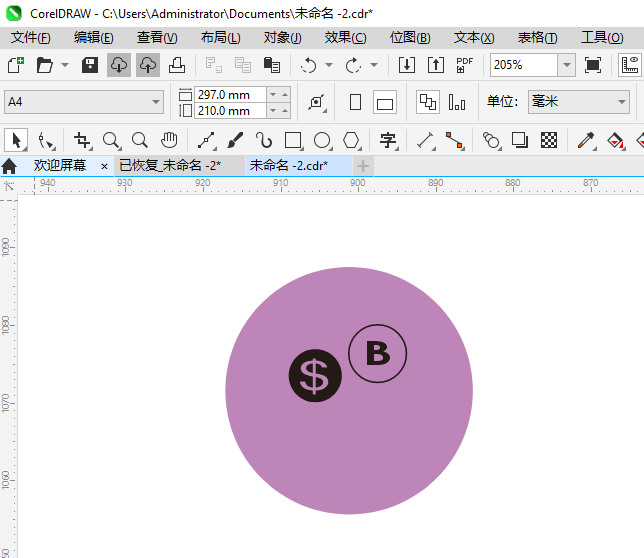This screenshot has height=558, width=644.
Task: Toggle current page layout button
Action: click(x=457, y=102)
